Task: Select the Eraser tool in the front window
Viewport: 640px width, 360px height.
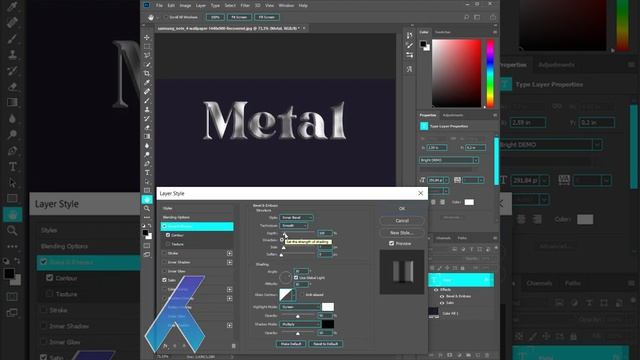Action: [147, 127]
